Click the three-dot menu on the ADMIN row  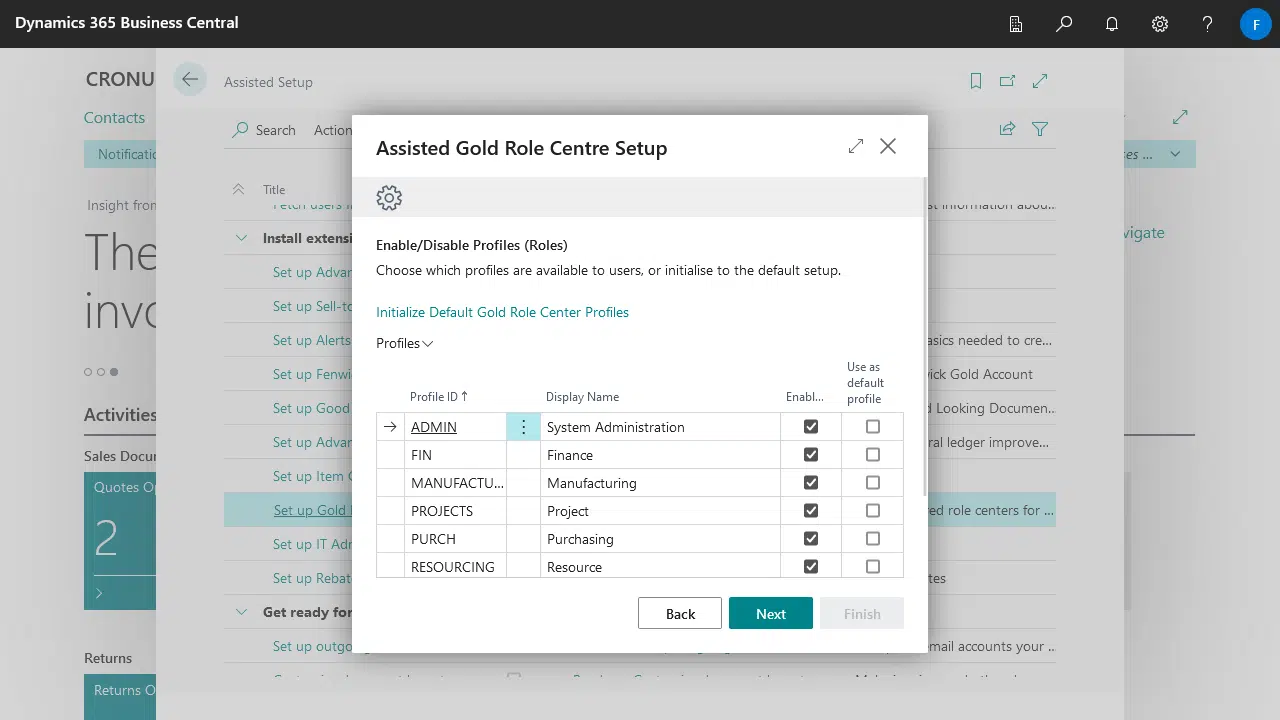point(523,427)
